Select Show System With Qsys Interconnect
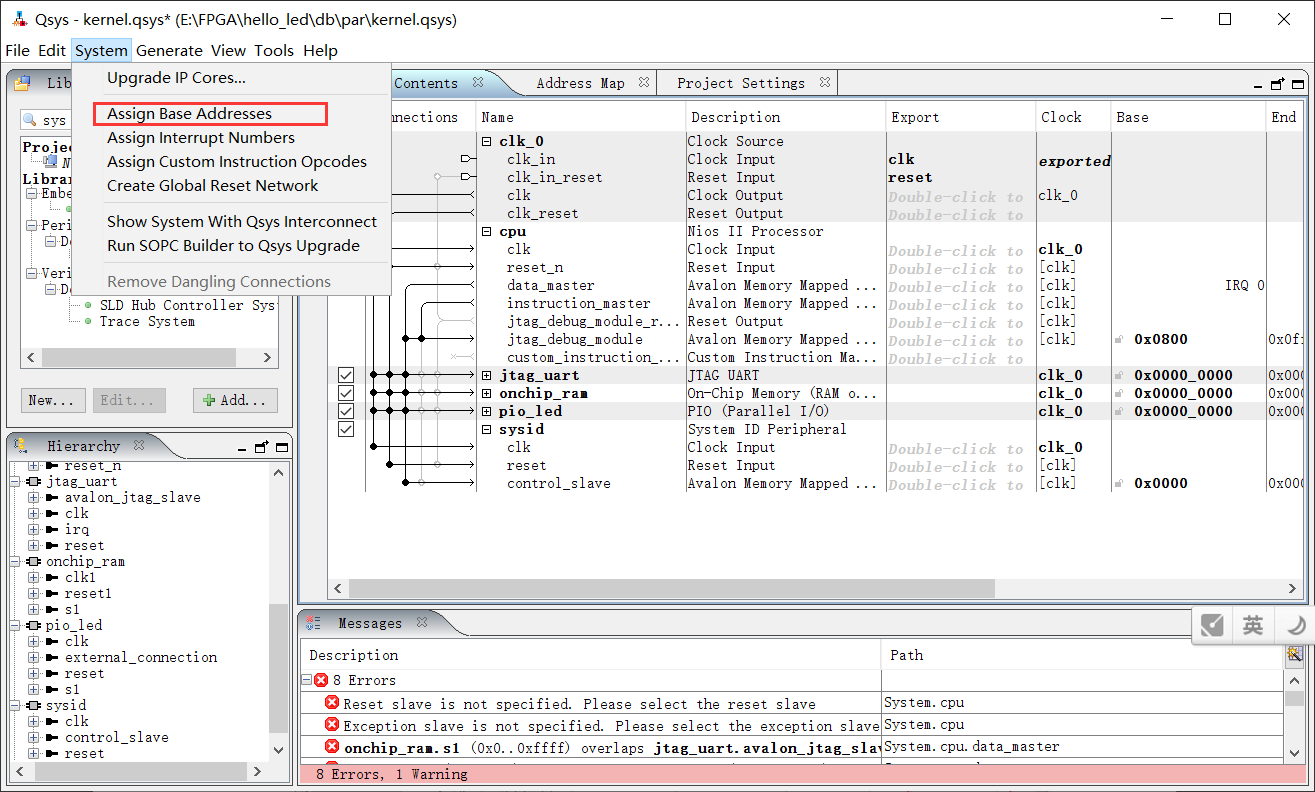This screenshot has width=1315, height=792. (x=242, y=222)
